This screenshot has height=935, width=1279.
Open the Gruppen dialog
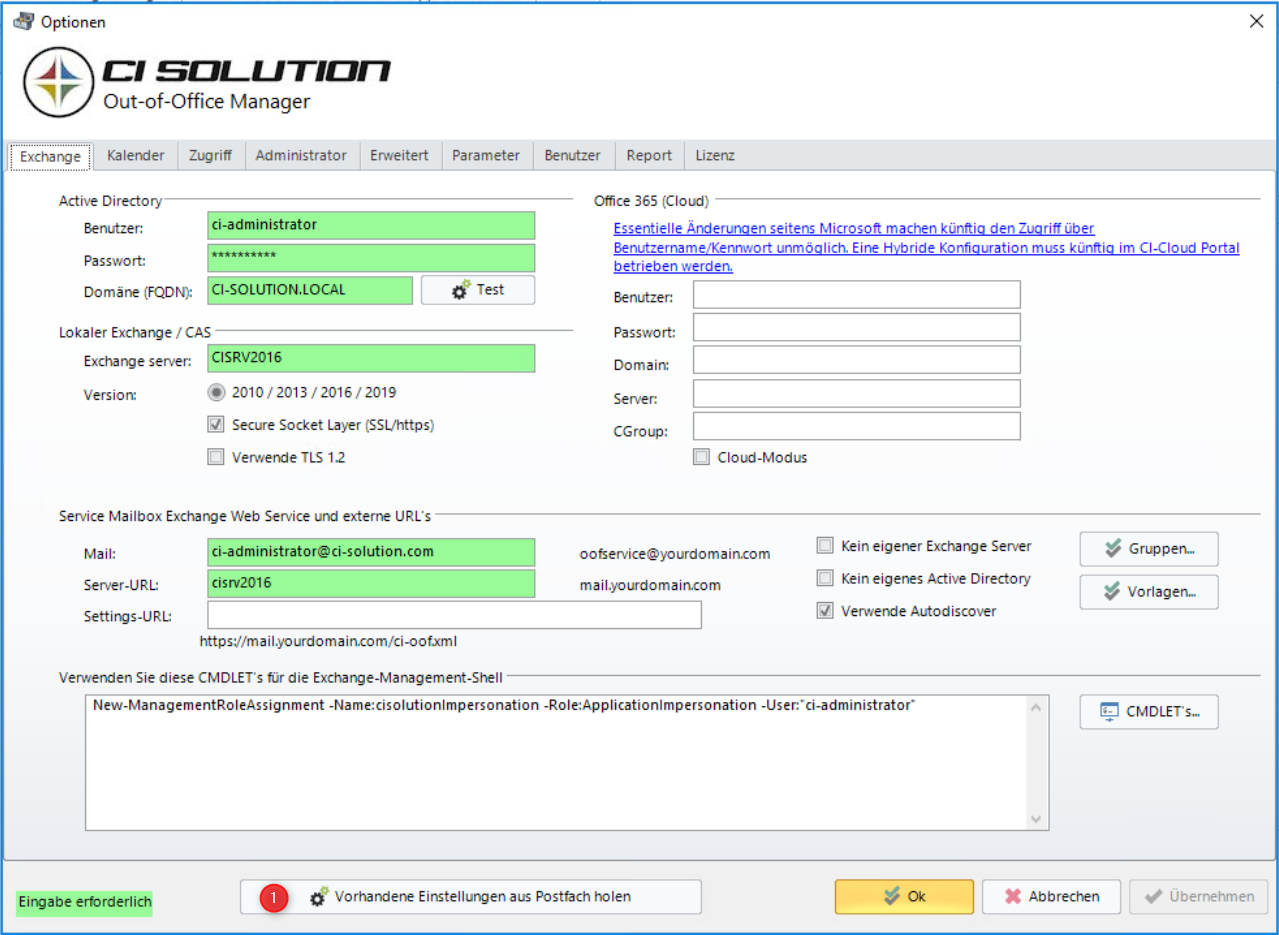[x=1149, y=549]
